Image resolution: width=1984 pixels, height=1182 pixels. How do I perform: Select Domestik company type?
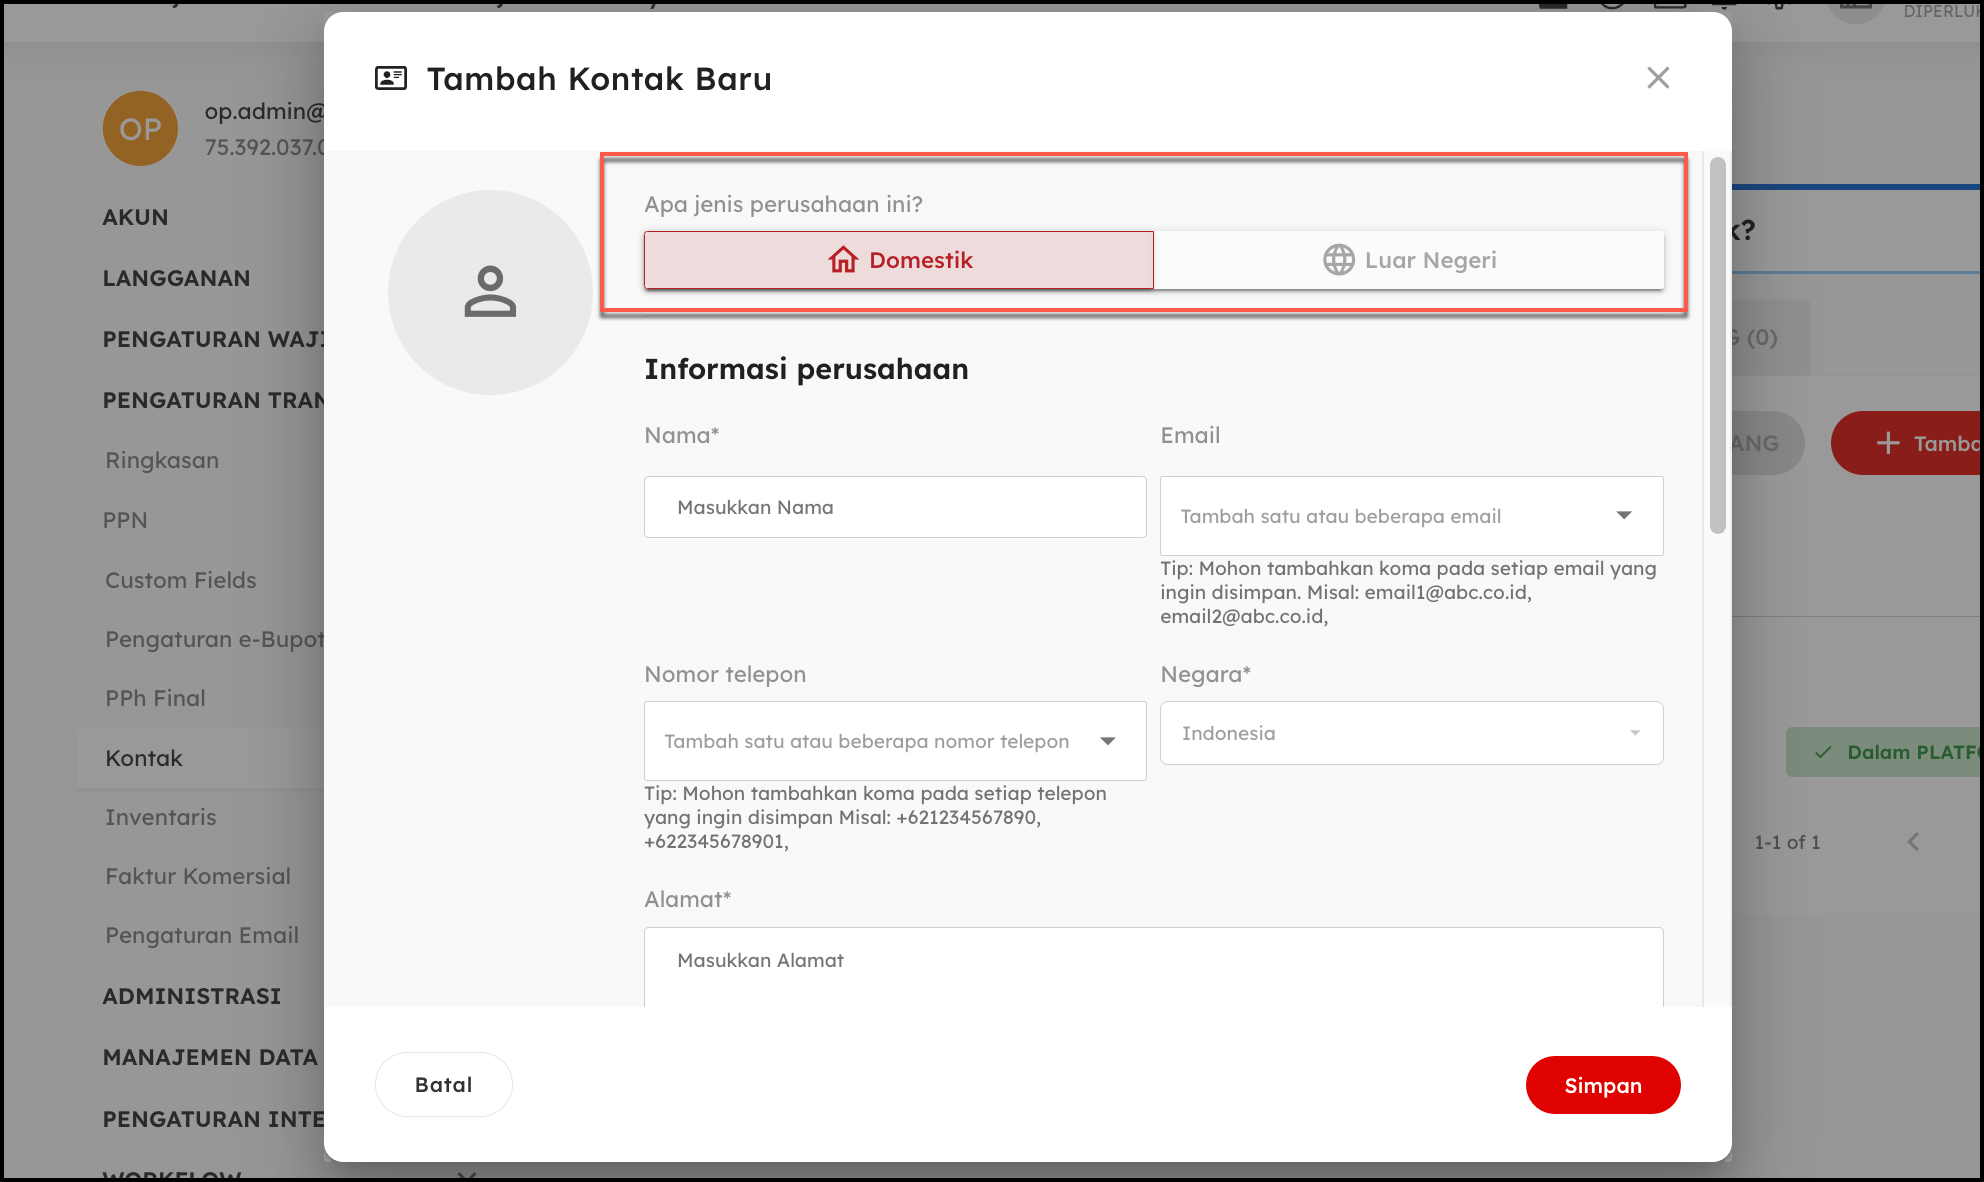coord(898,260)
